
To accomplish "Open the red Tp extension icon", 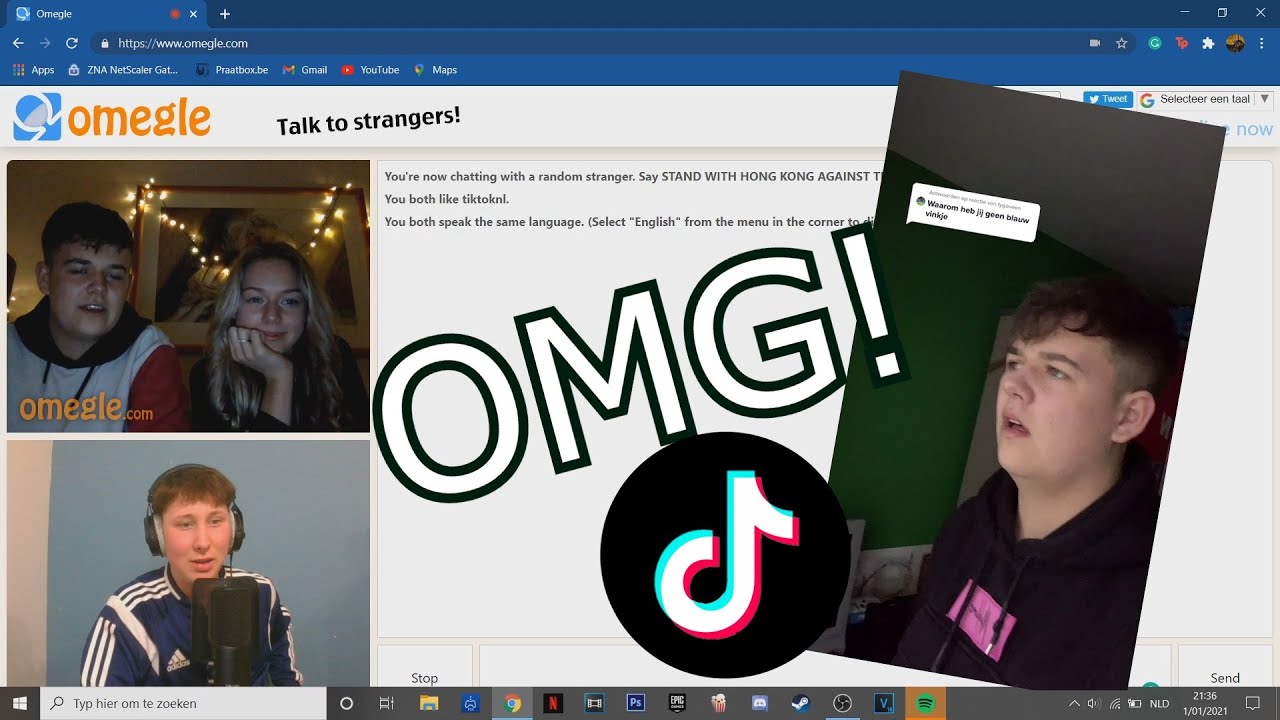I will tap(1182, 43).
